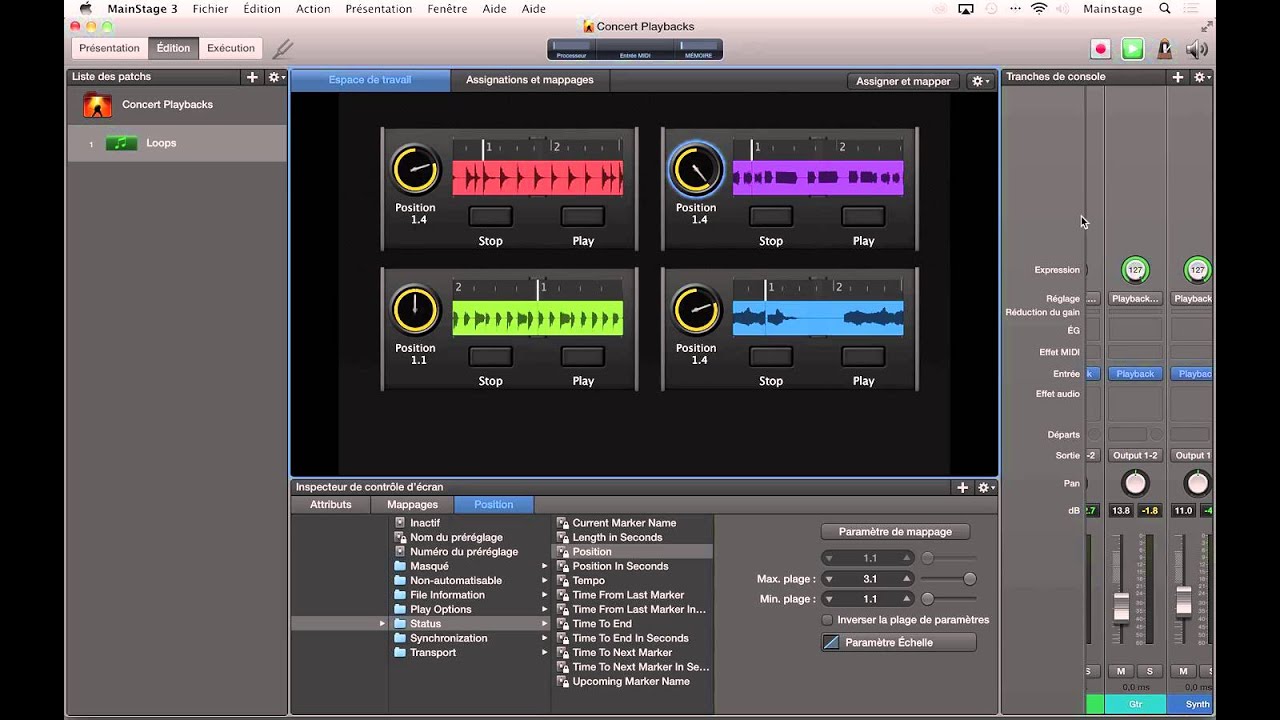Click the purple loop Position knob
Screen dimensions: 1280x720
pos(696,170)
